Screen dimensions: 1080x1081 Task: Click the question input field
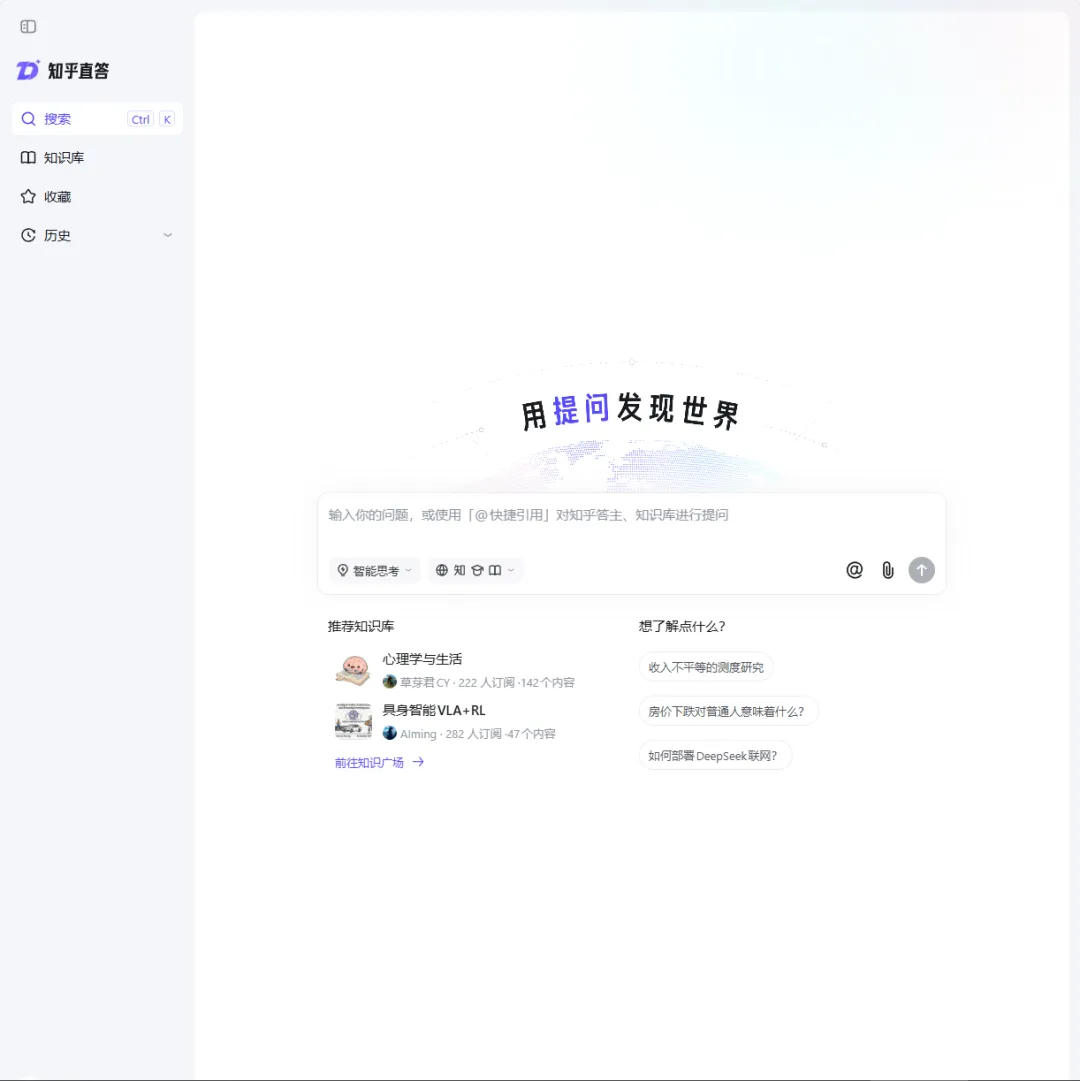631,516
